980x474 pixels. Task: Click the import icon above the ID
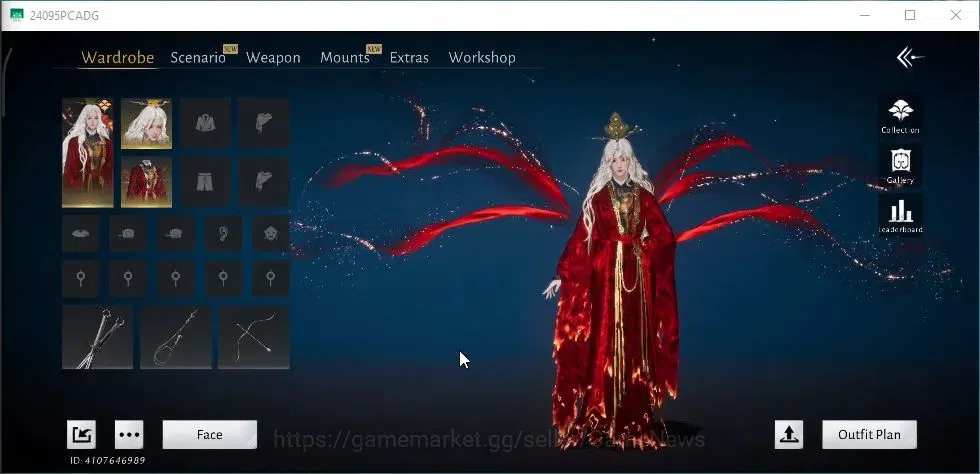(x=82, y=435)
